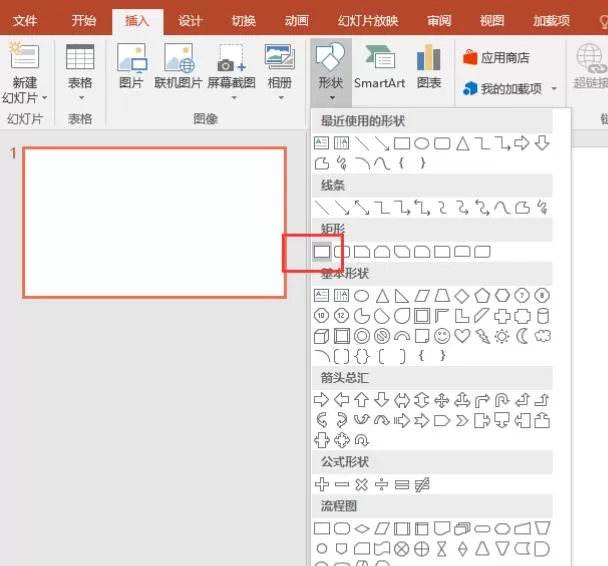
Task: Select the straight line under 线条
Action: click(x=322, y=208)
